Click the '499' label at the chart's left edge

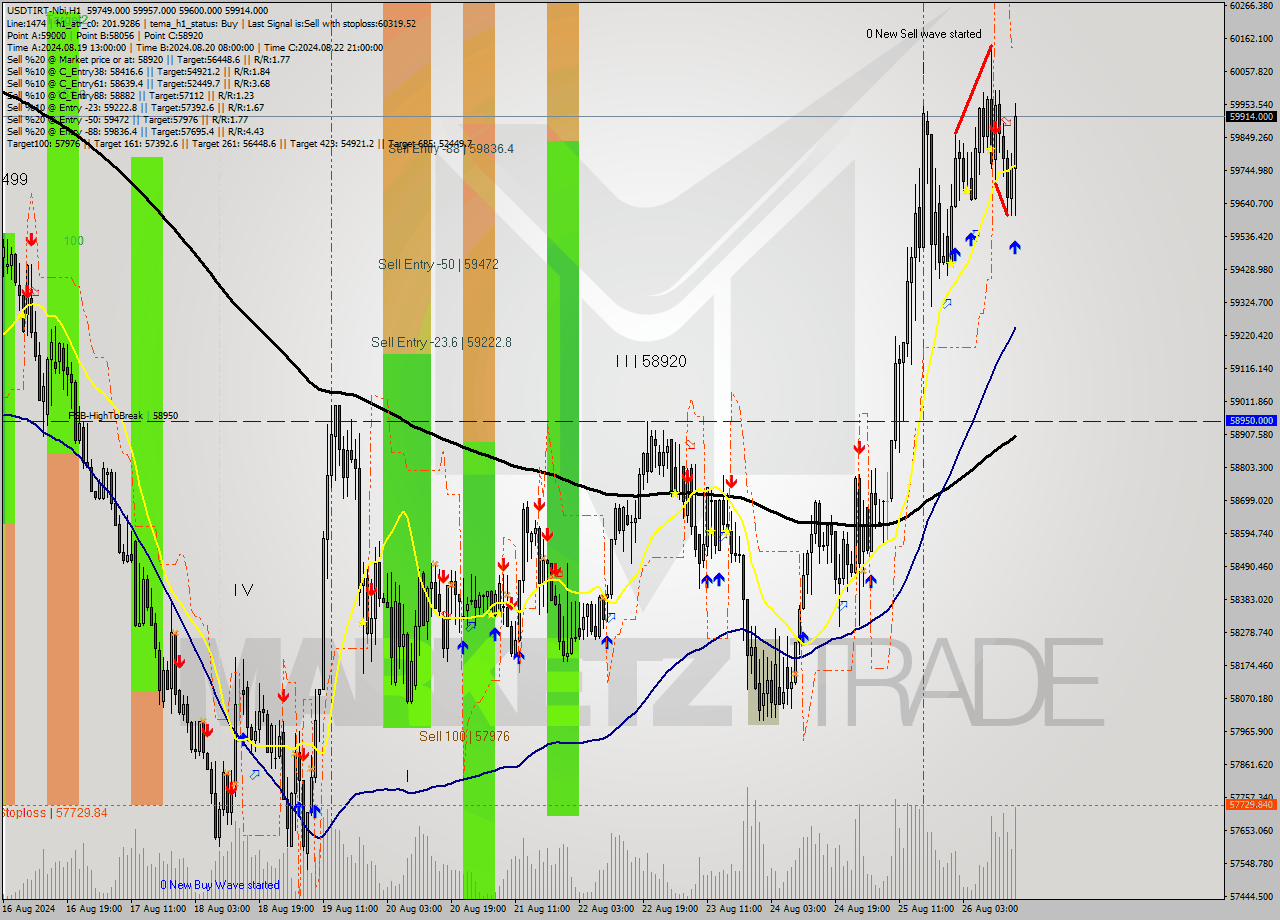(x=14, y=179)
